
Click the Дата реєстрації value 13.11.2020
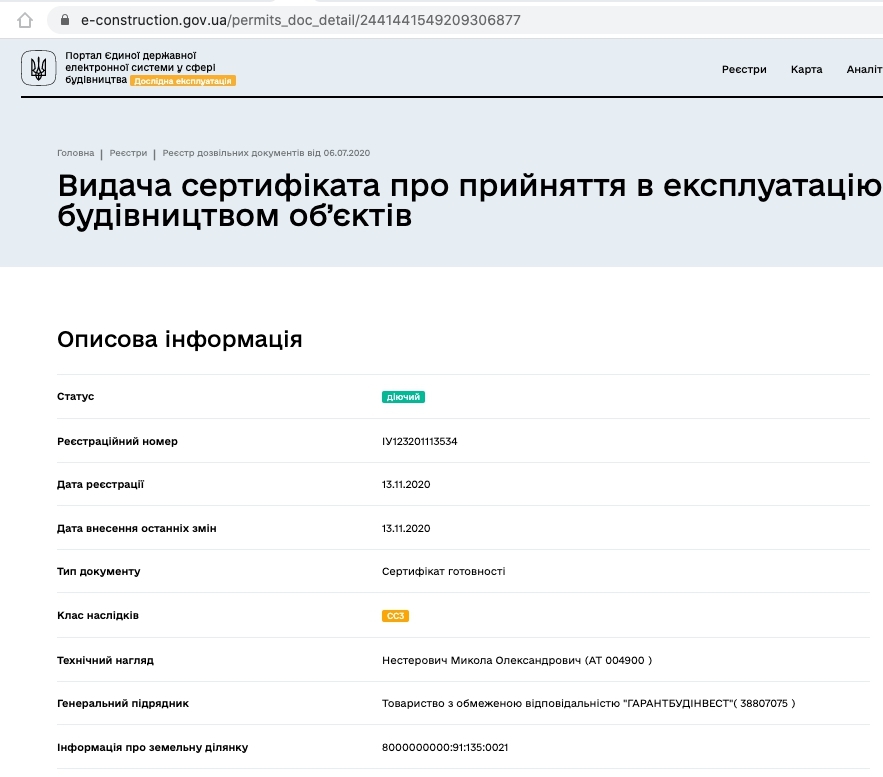[406, 484]
